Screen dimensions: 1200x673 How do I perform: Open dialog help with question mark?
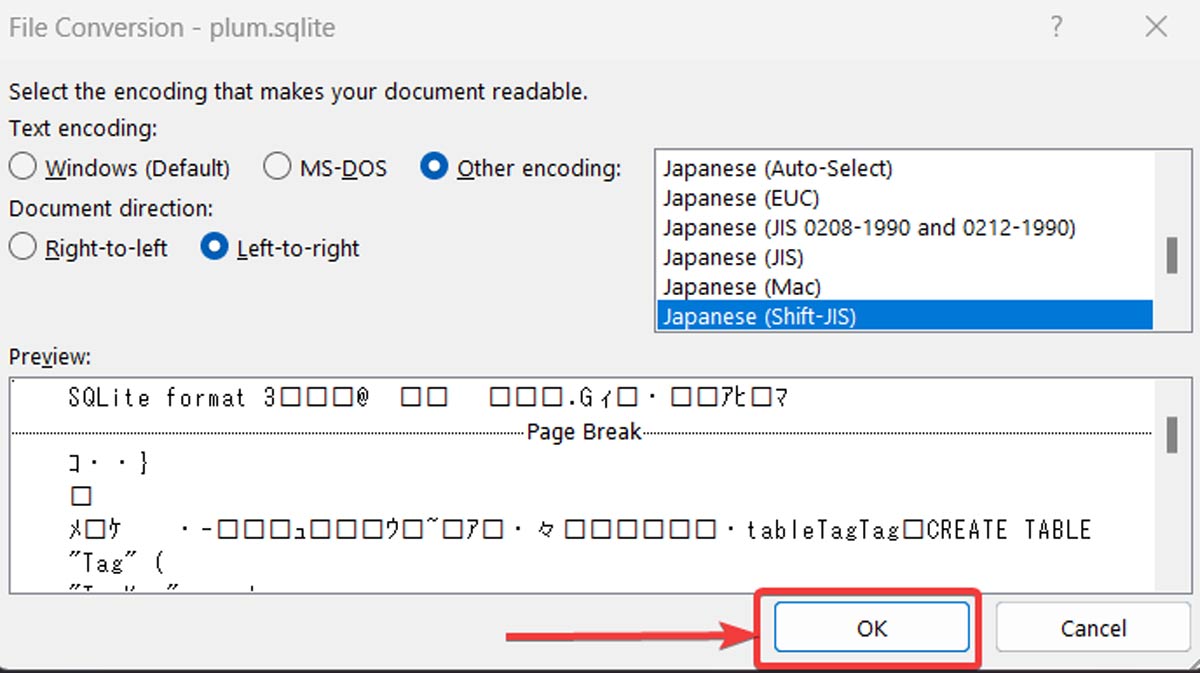pyautogui.click(x=1057, y=27)
